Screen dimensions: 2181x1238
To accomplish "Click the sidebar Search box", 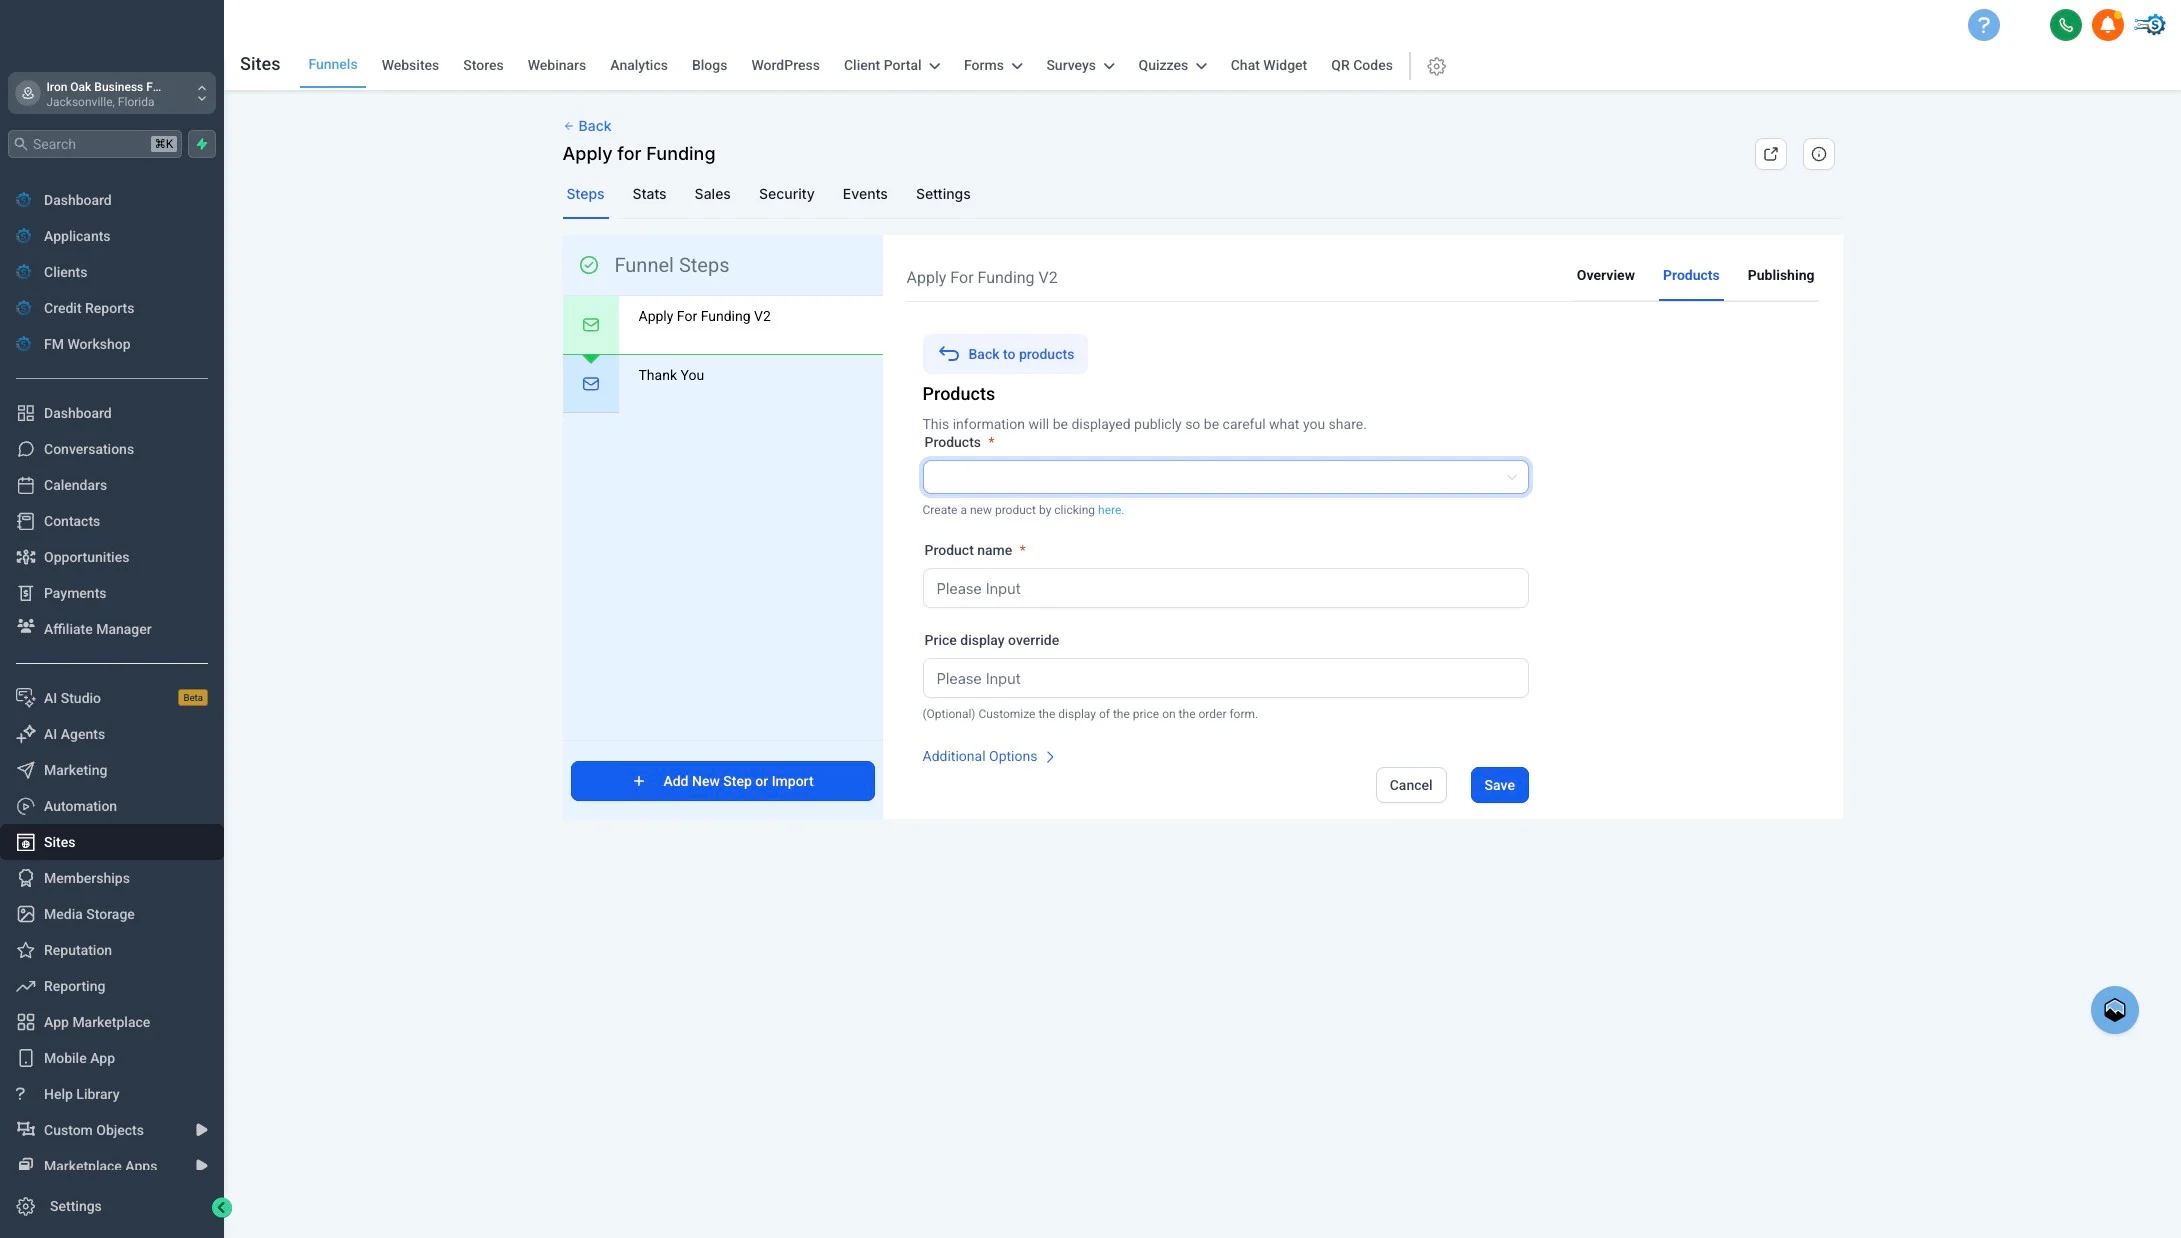I will click(x=95, y=144).
